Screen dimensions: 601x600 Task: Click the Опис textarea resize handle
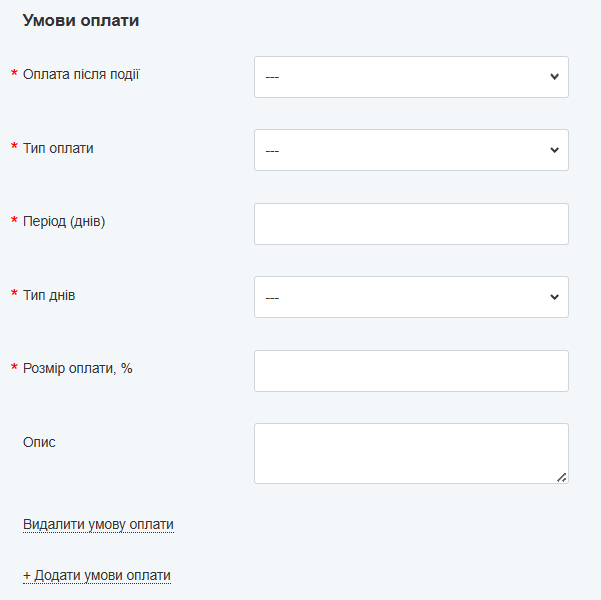(x=562, y=477)
